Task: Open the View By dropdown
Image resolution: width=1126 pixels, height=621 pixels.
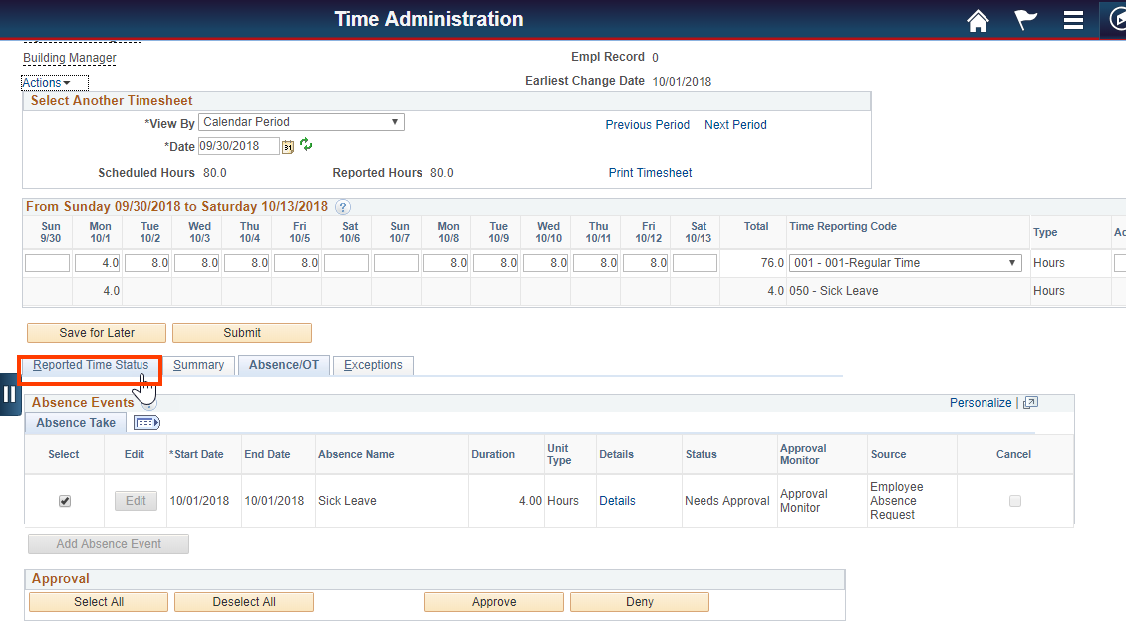Action: [x=300, y=121]
